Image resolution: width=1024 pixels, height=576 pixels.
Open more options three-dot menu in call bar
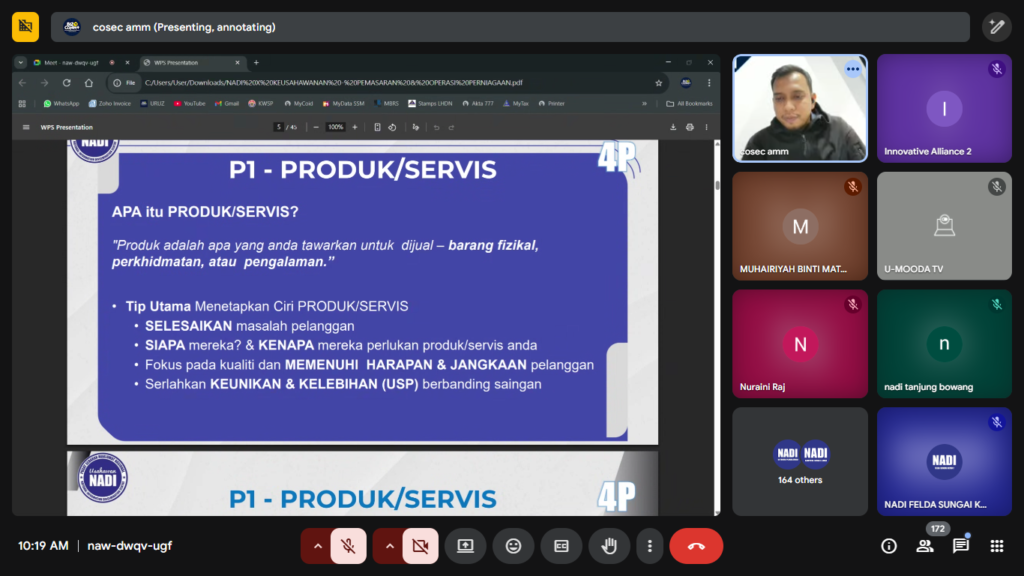(x=650, y=546)
